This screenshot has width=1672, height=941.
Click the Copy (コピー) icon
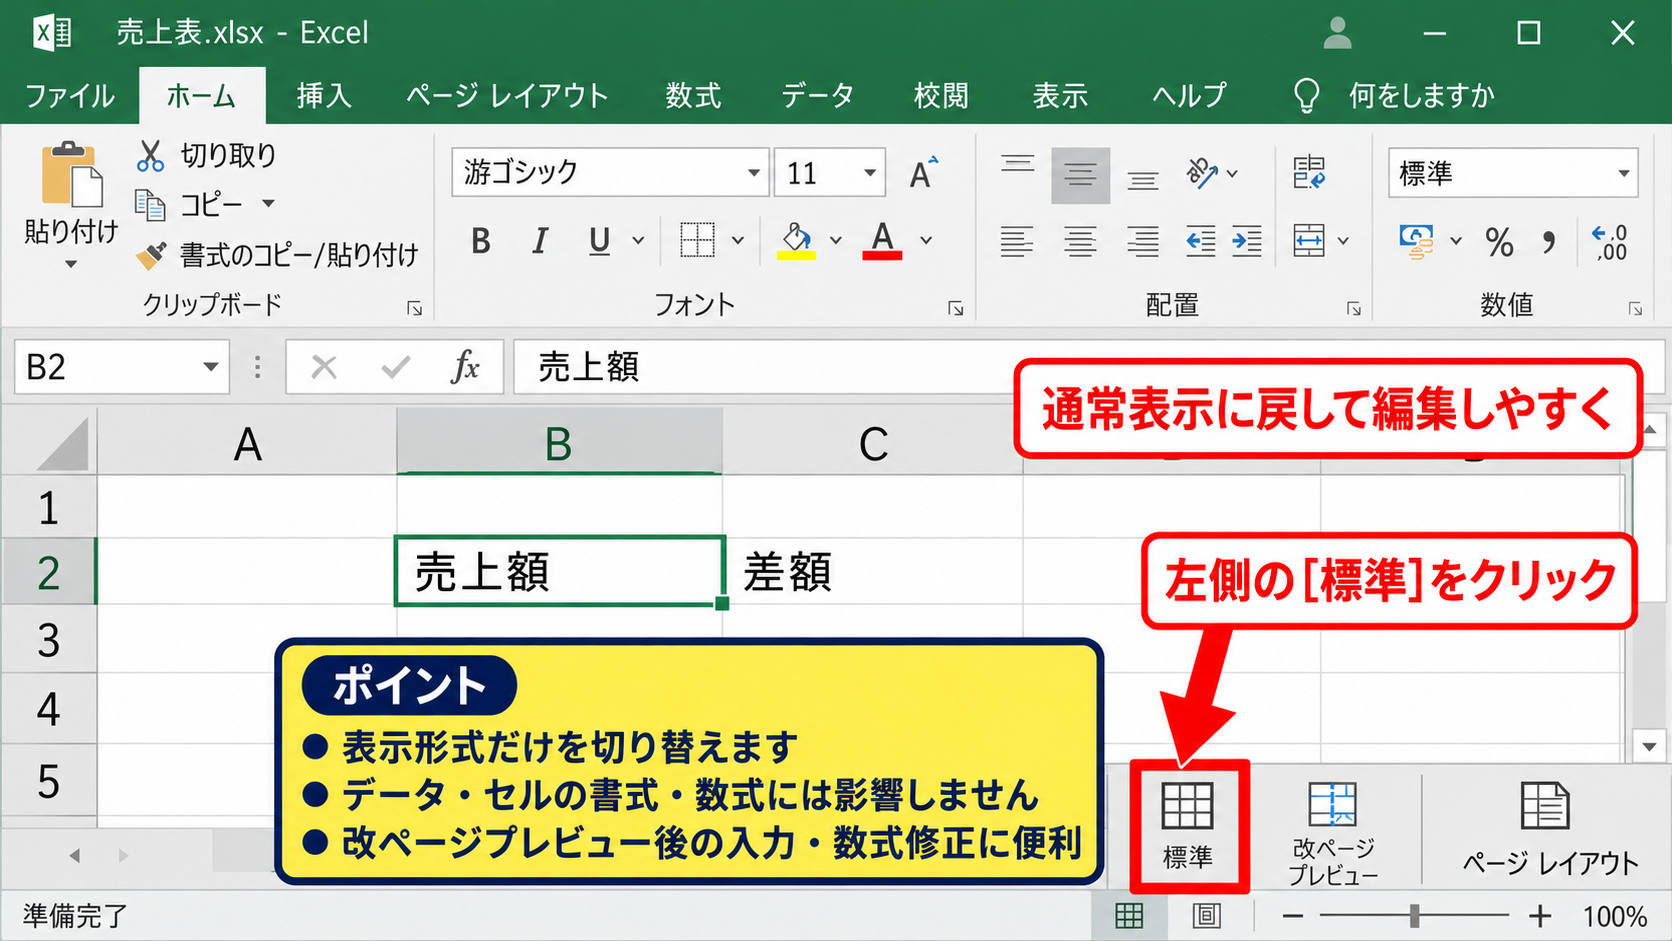150,205
